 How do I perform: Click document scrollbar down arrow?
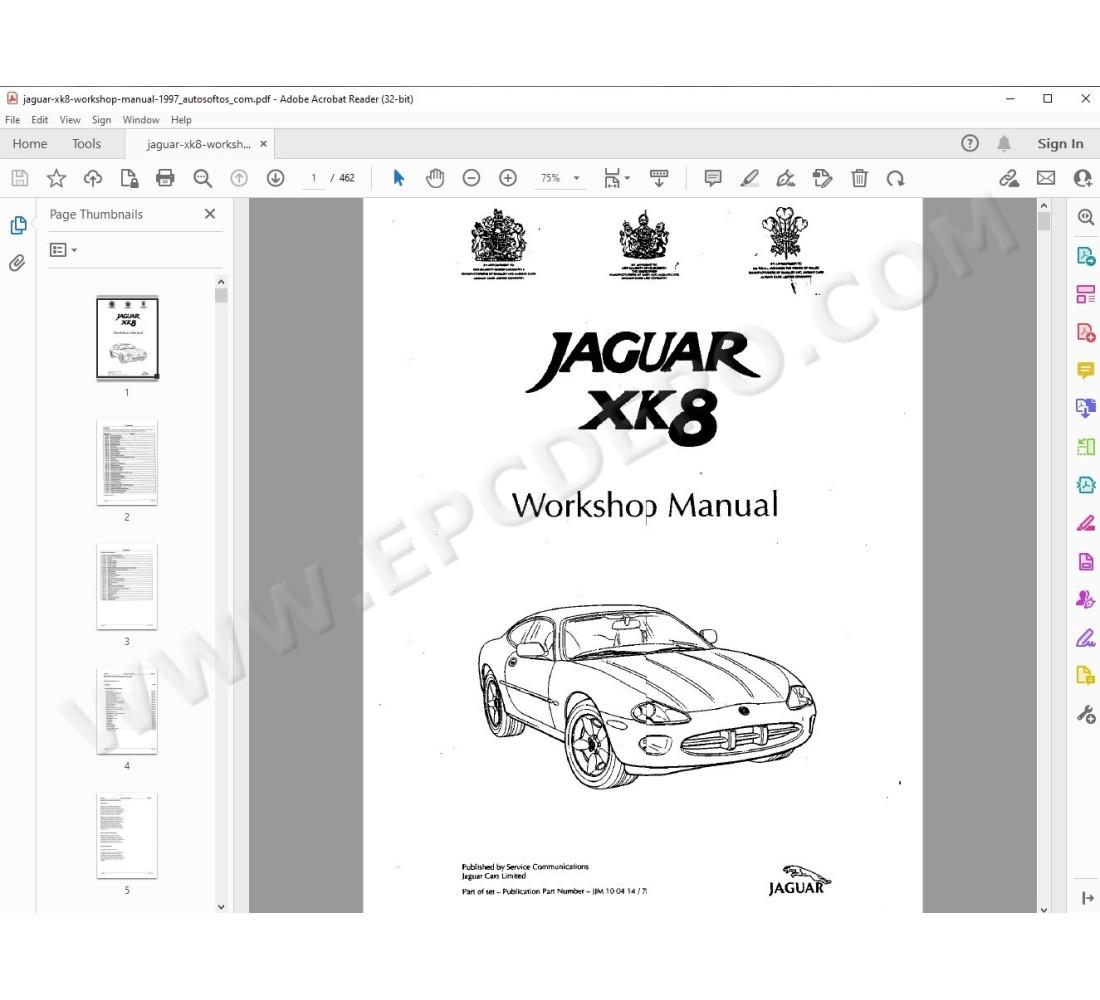(x=1044, y=909)
